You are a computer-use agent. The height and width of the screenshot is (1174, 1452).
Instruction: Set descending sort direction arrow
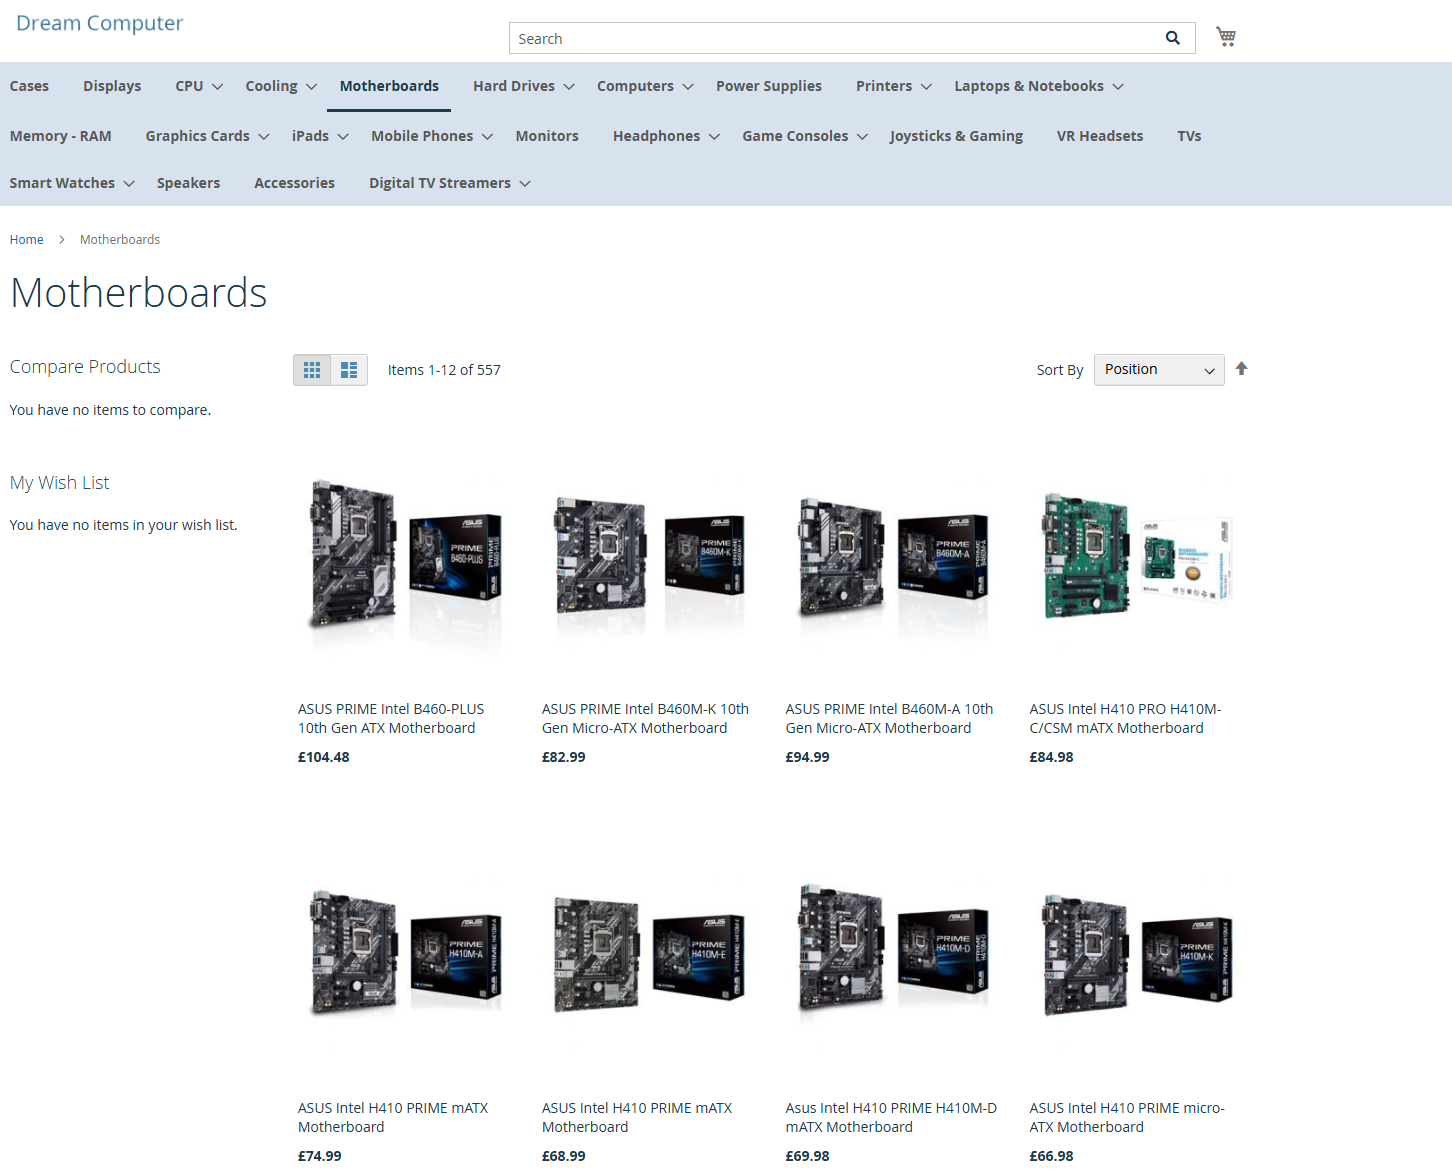coord(1241,369)
